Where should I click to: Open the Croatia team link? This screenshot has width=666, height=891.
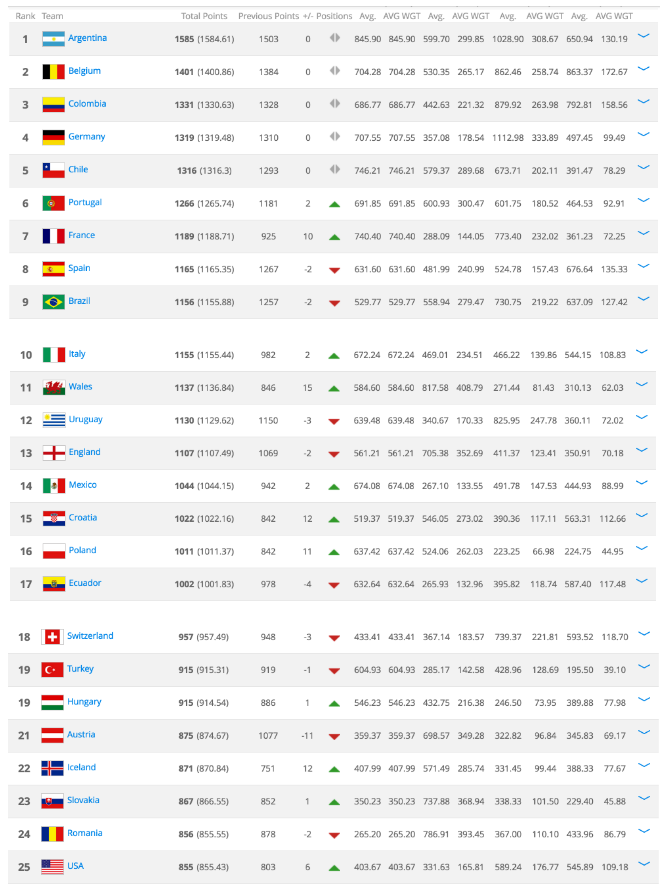click(x=82, y=518)
